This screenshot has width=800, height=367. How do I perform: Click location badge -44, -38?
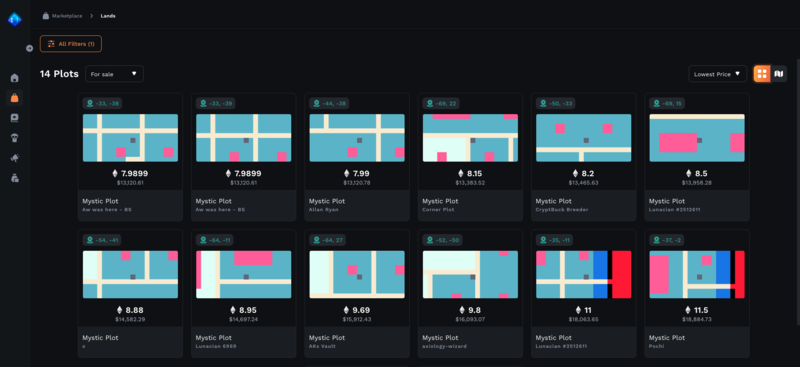[x=329, y=104]
